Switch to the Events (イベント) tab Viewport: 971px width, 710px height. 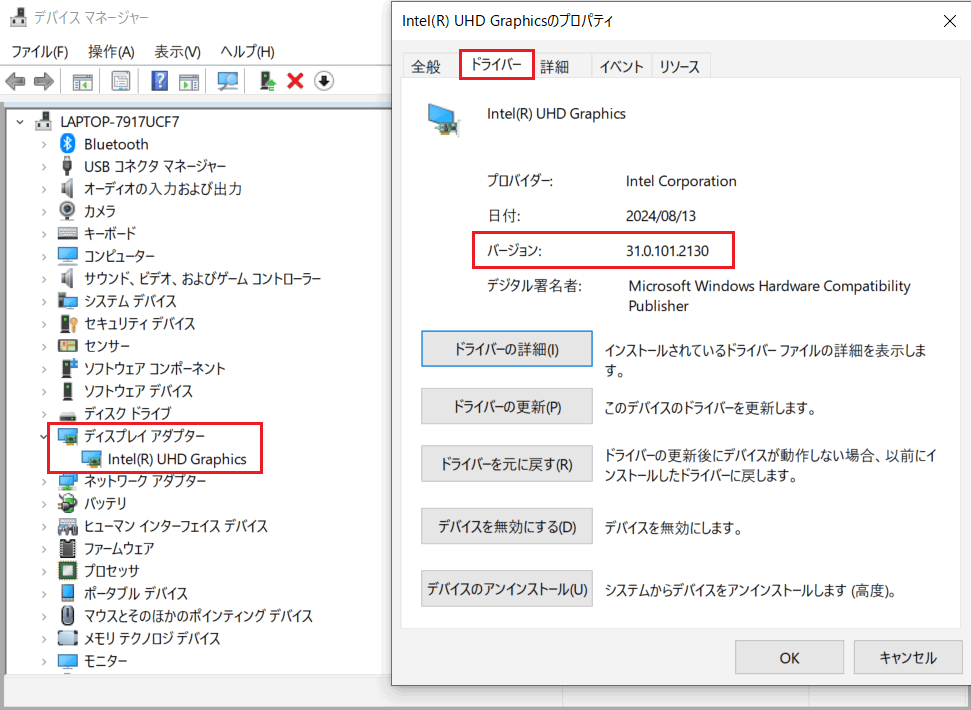click(x=622, y=66)
